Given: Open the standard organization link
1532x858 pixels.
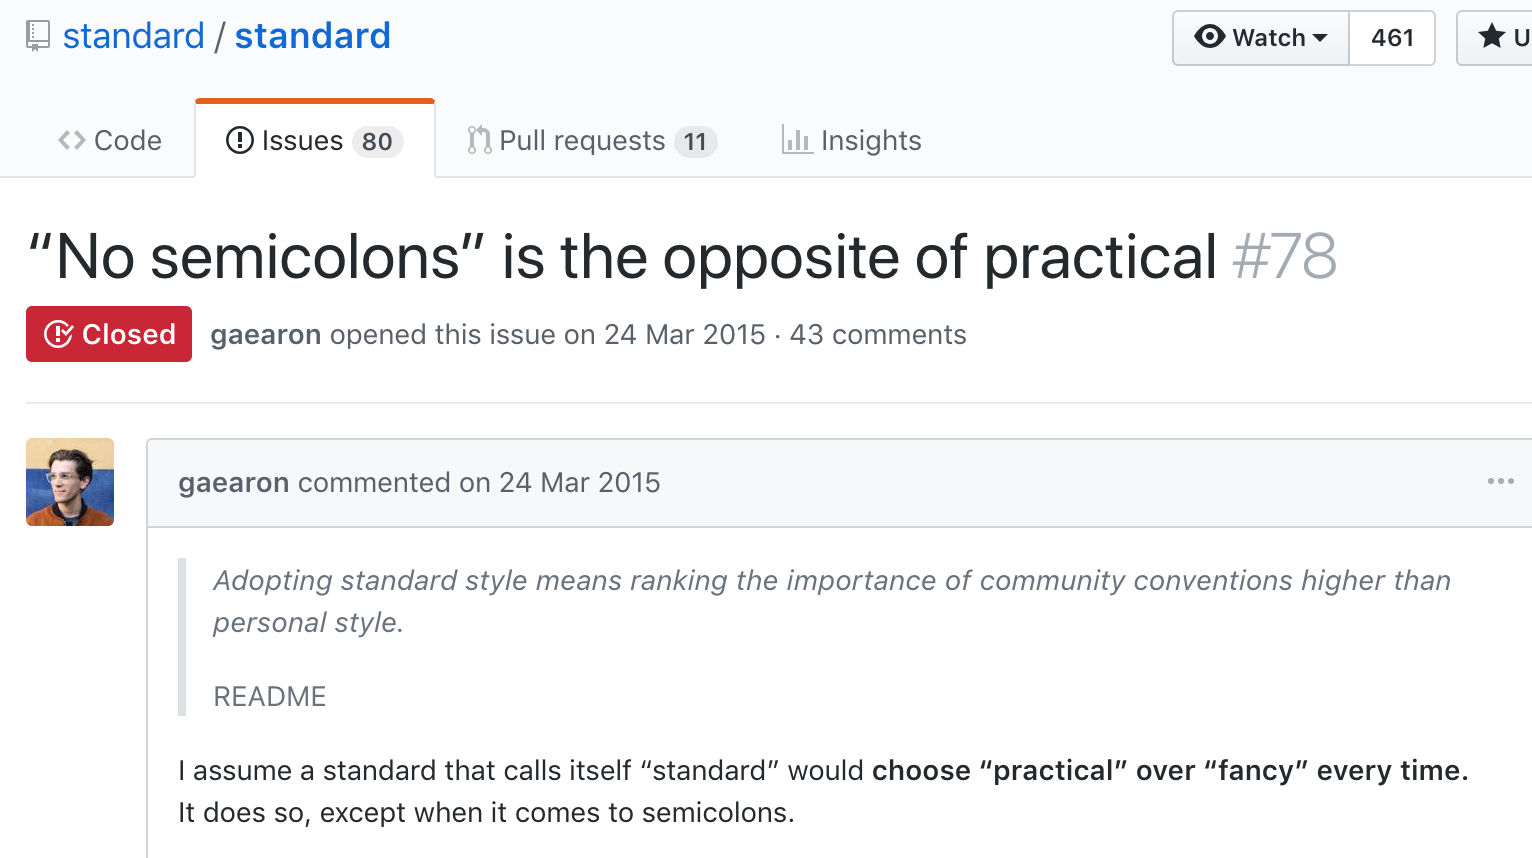Looking at the screenshot, I should pos(134,36).
